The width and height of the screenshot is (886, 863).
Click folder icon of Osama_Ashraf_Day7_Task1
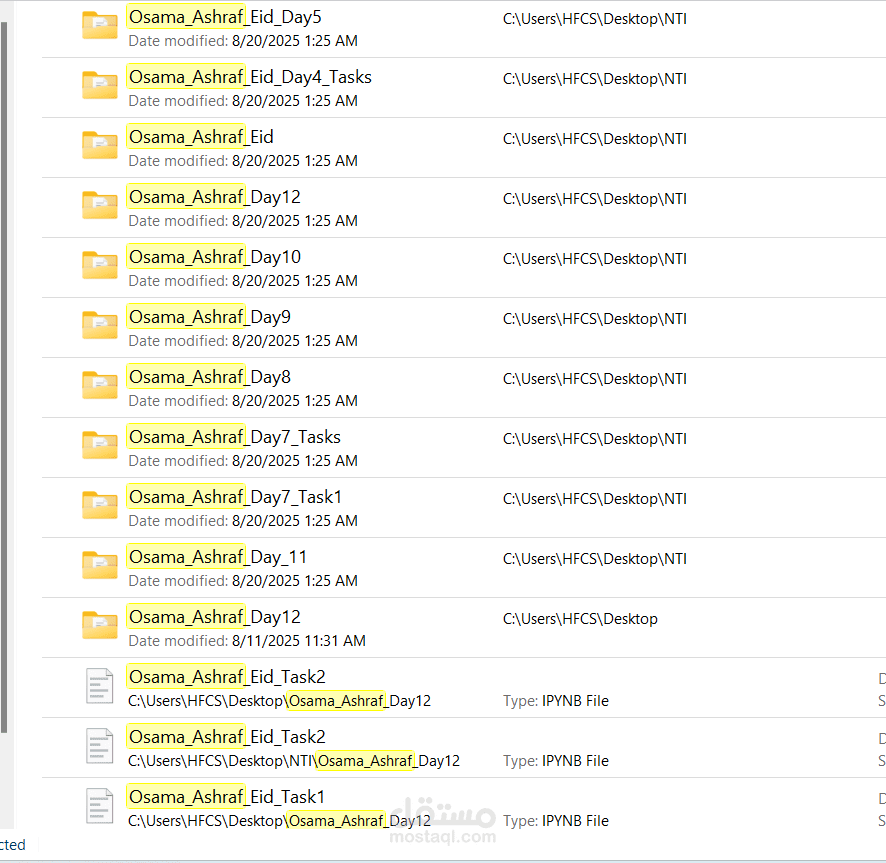click(x=99, y=505)
